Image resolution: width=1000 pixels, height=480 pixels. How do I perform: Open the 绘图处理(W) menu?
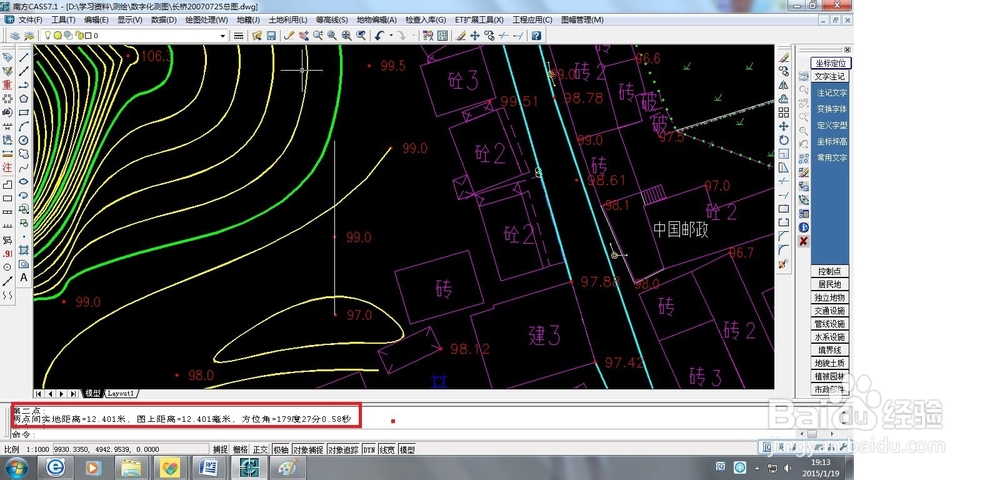point(206,20)
